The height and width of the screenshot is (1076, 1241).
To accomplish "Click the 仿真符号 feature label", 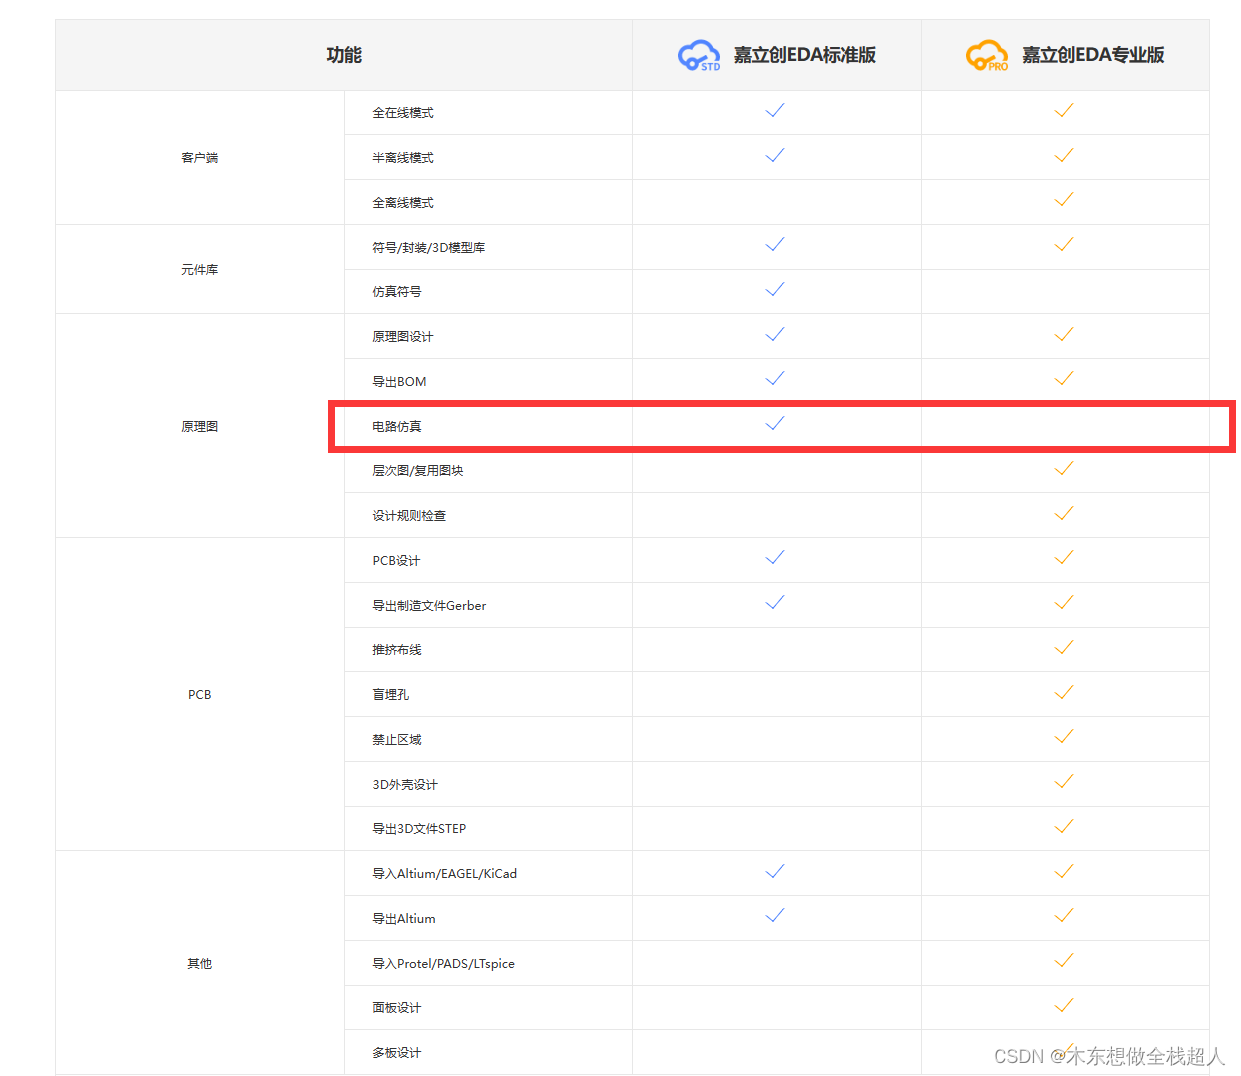I will click(x=397, y=292).
